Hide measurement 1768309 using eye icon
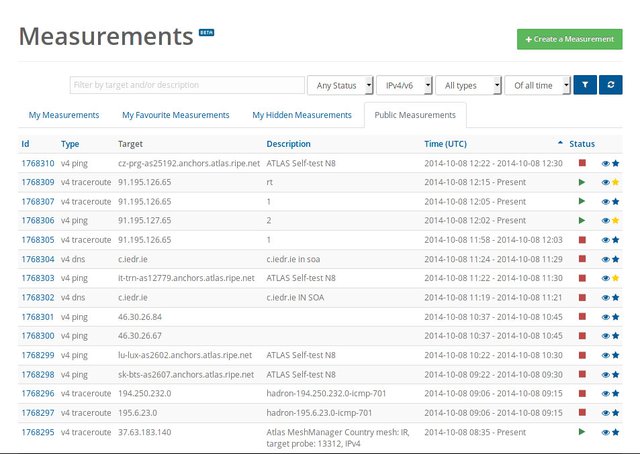The image size is (640, 454). click(x=606, y=182)
